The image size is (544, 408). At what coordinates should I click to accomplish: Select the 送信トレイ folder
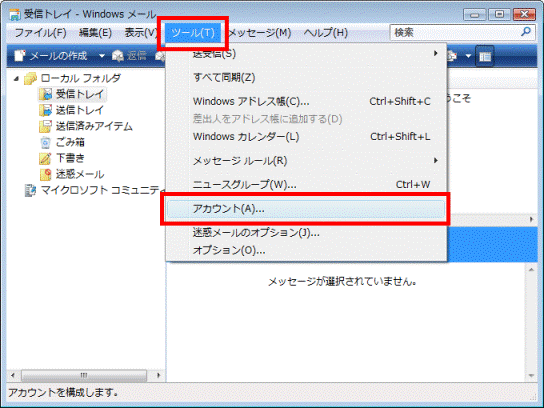click(x=80, y=110)
